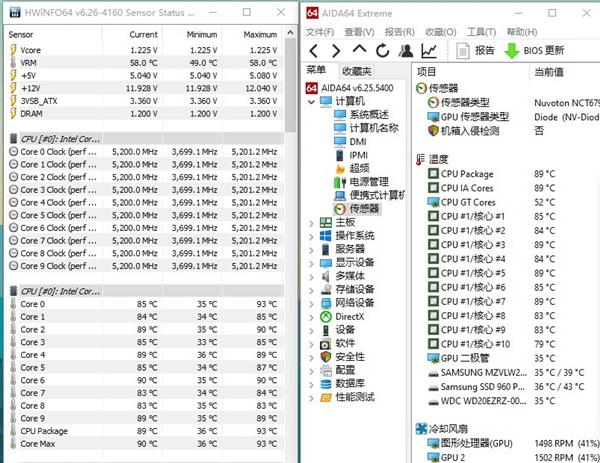The image size is (600, 463).
Task: Click the AIDA64 up-level arrow
Action: point(359,50)
